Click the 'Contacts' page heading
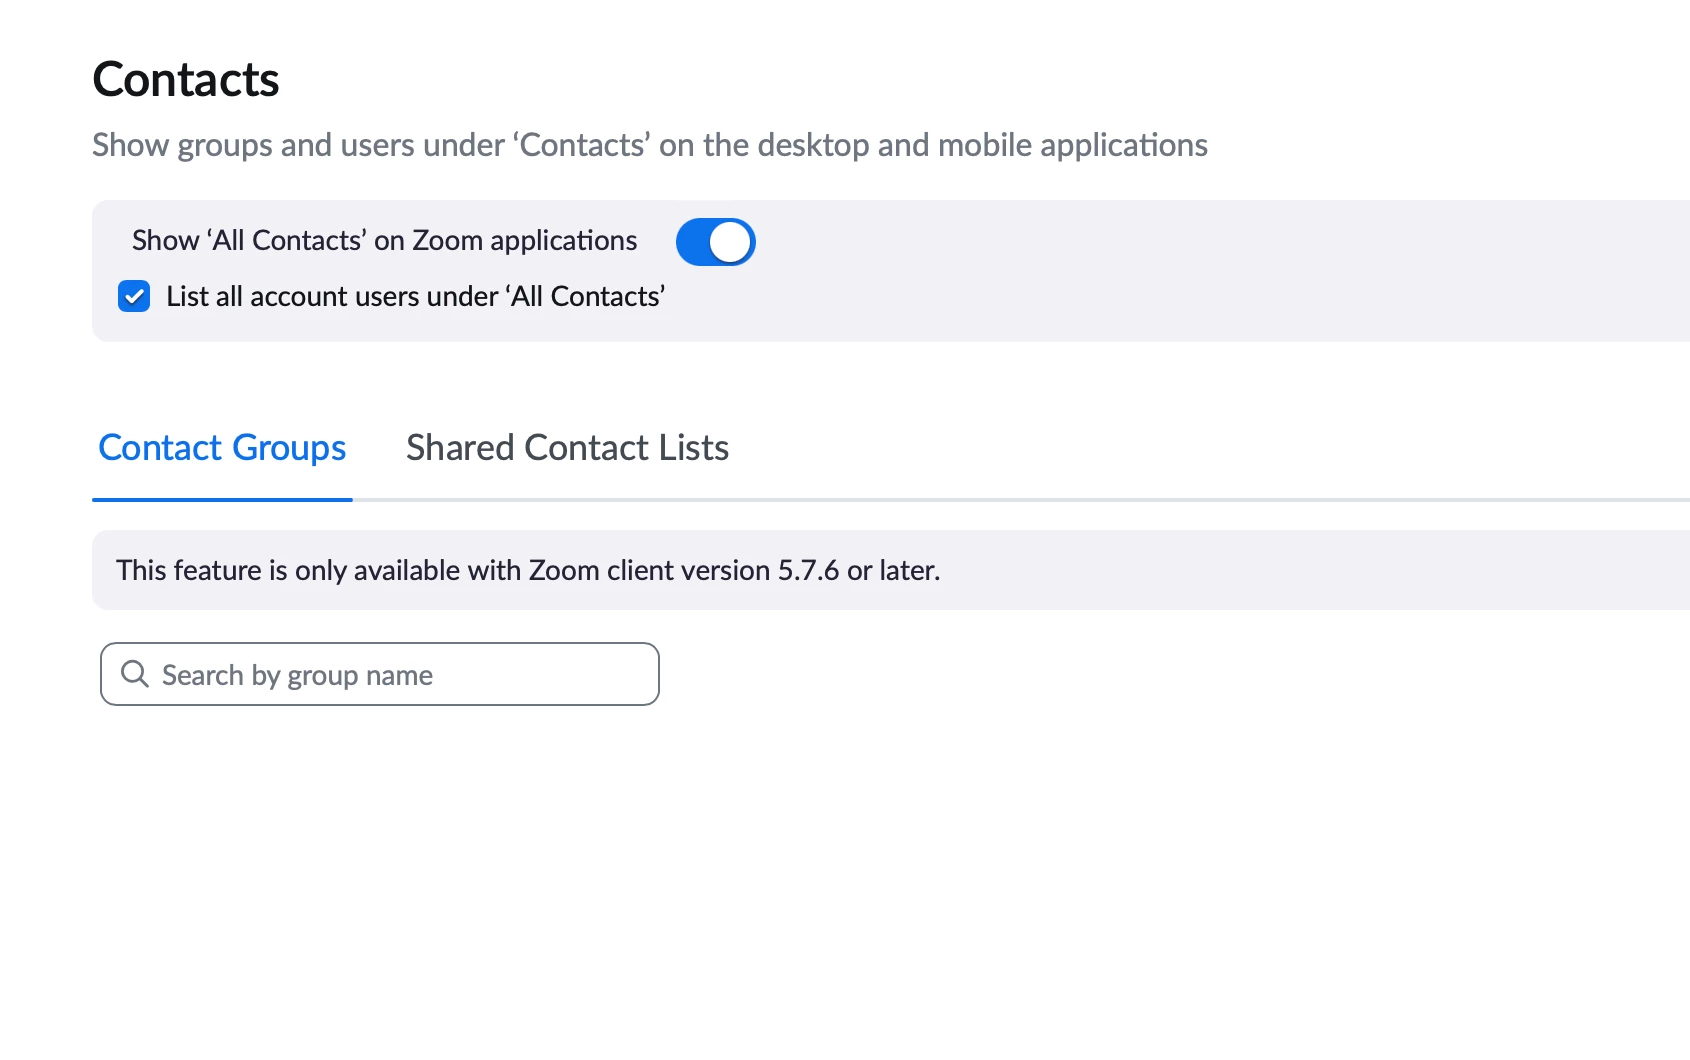This screenshot has width=1690, height=1060. [x=186, y=80]
